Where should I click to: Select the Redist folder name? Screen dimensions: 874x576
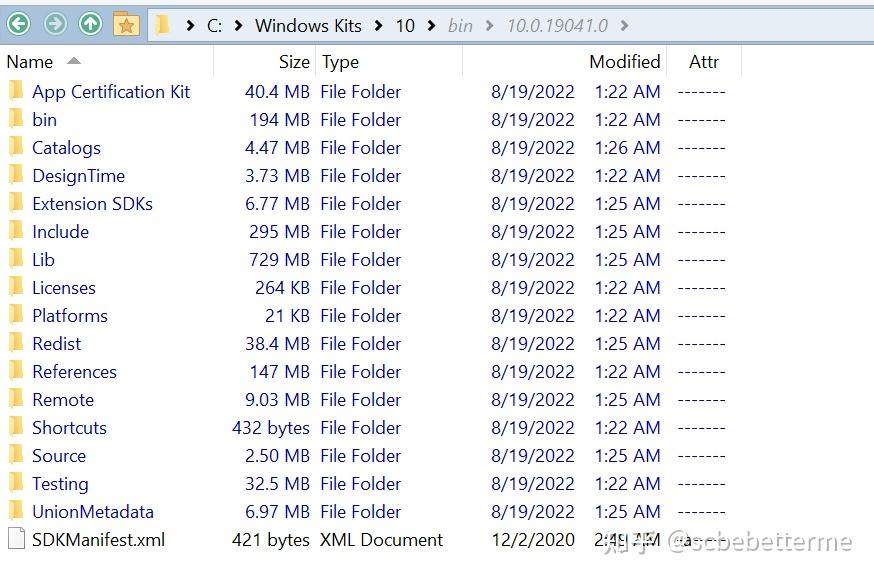57,343
